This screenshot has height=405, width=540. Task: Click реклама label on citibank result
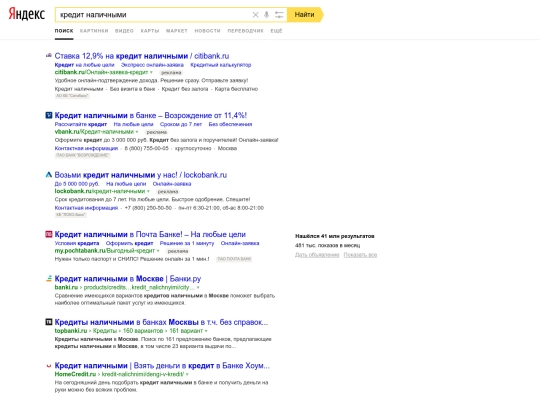tap(171, 73)
